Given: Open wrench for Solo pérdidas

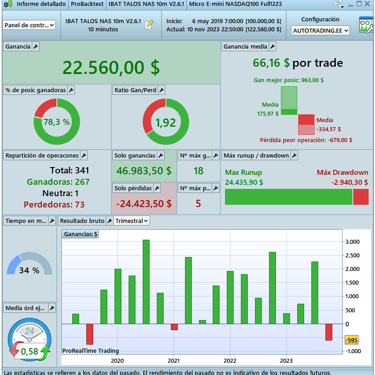Looking at the screenshot, I should click(157, 188).
